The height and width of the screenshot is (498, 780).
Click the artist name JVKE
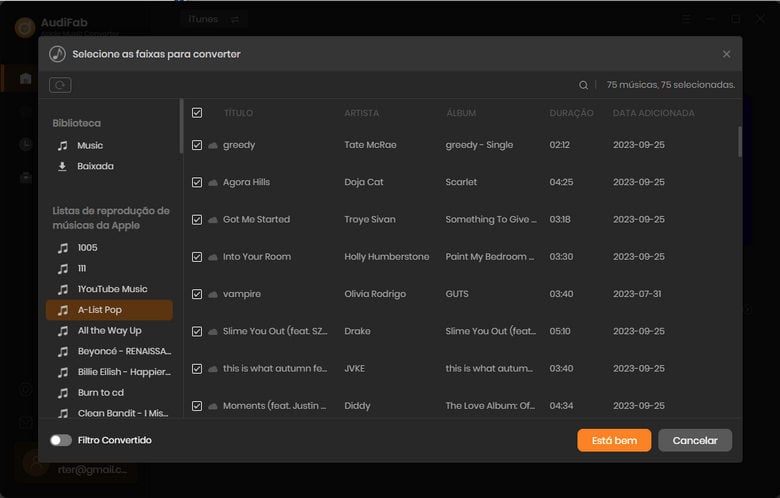[355, 369]
